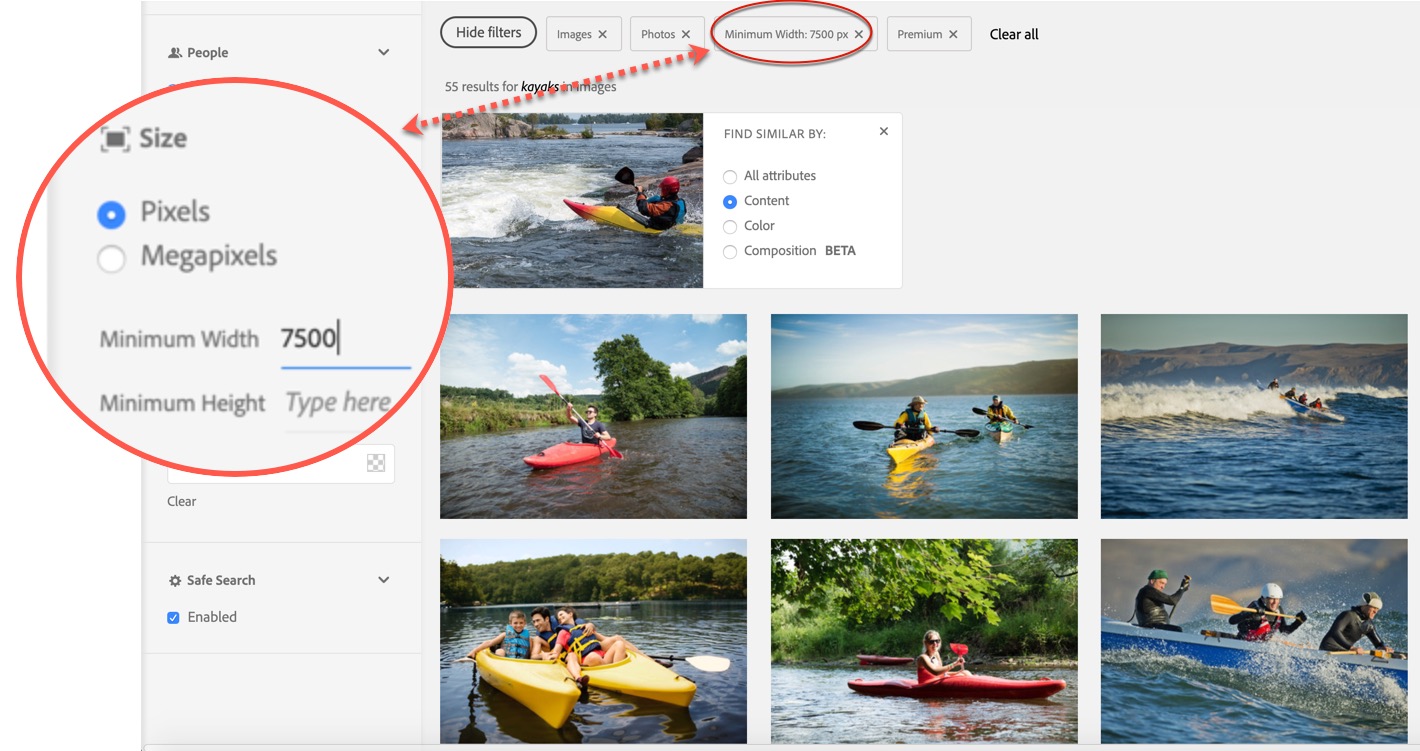Screen dimensions: 1420x751
Task: Click the Clear all filters link
Action: point(1013,34)
